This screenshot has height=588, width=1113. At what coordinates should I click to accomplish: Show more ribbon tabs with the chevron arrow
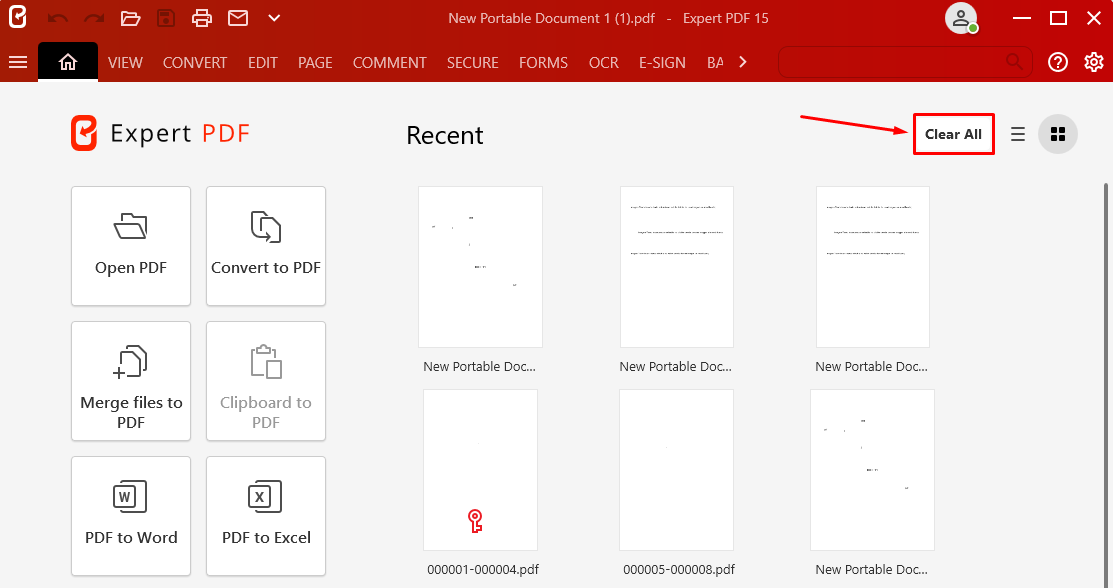pyautogui.click(x=743, y=62)
